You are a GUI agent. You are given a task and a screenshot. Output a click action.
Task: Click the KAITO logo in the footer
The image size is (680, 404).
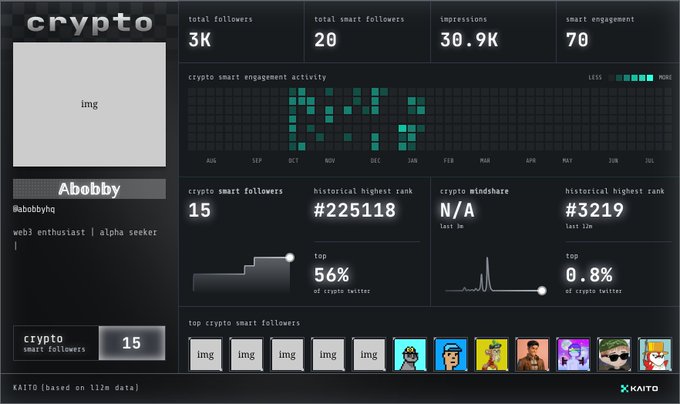coord(639,388)
